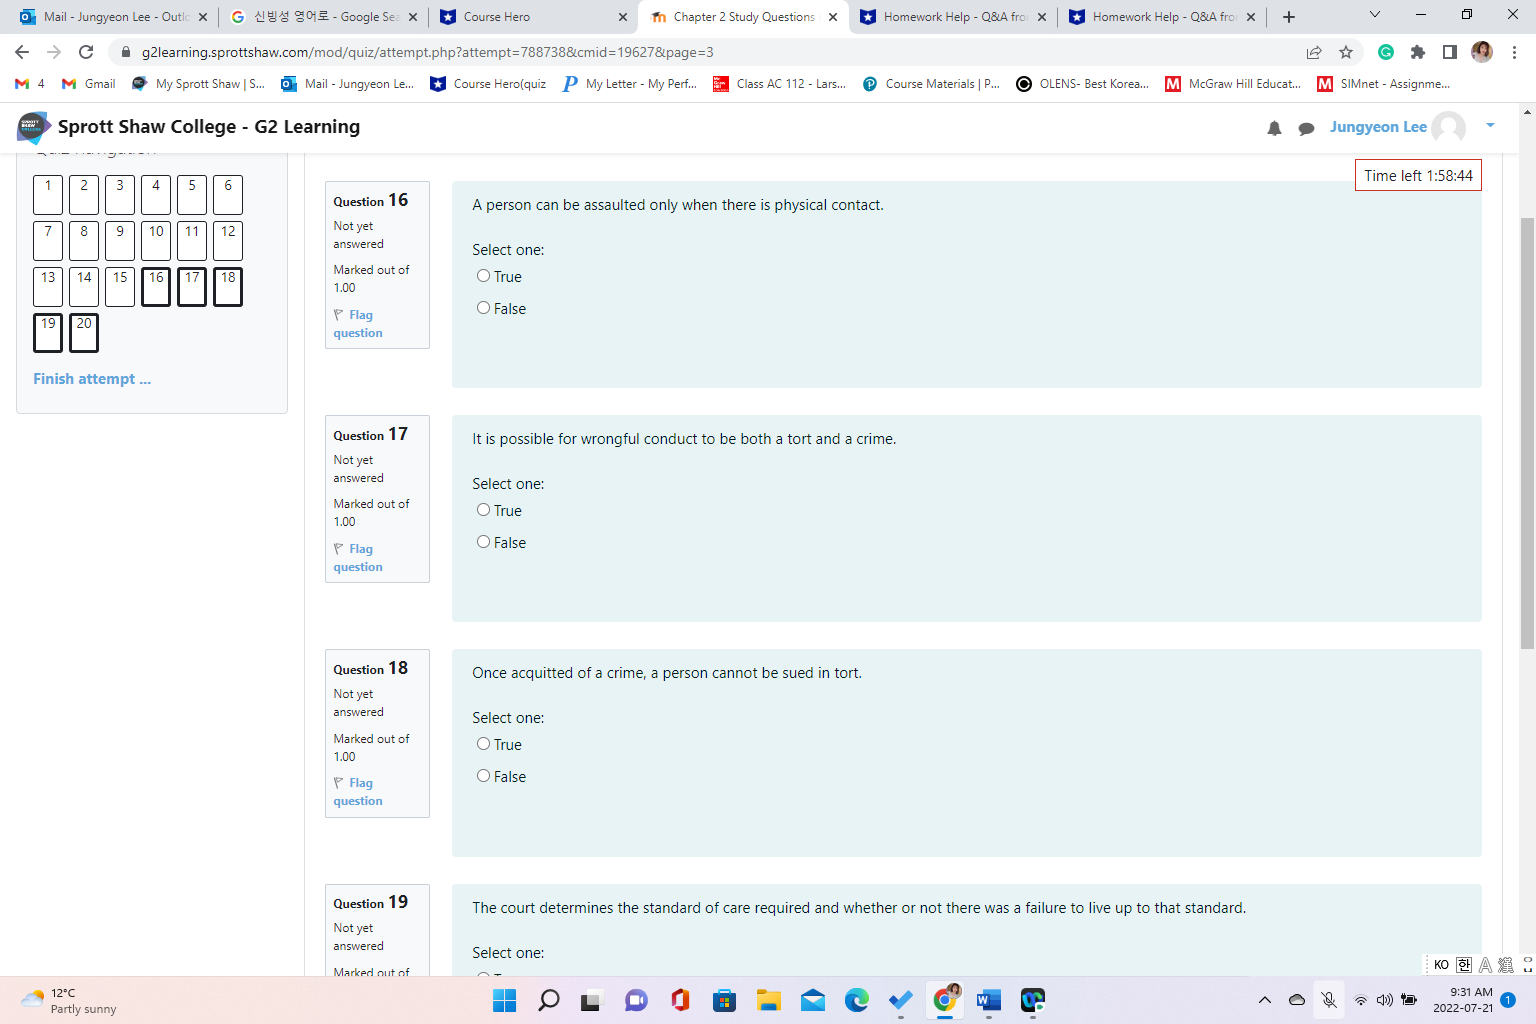Open the notifications bell icon

[x=1274, y=128]
